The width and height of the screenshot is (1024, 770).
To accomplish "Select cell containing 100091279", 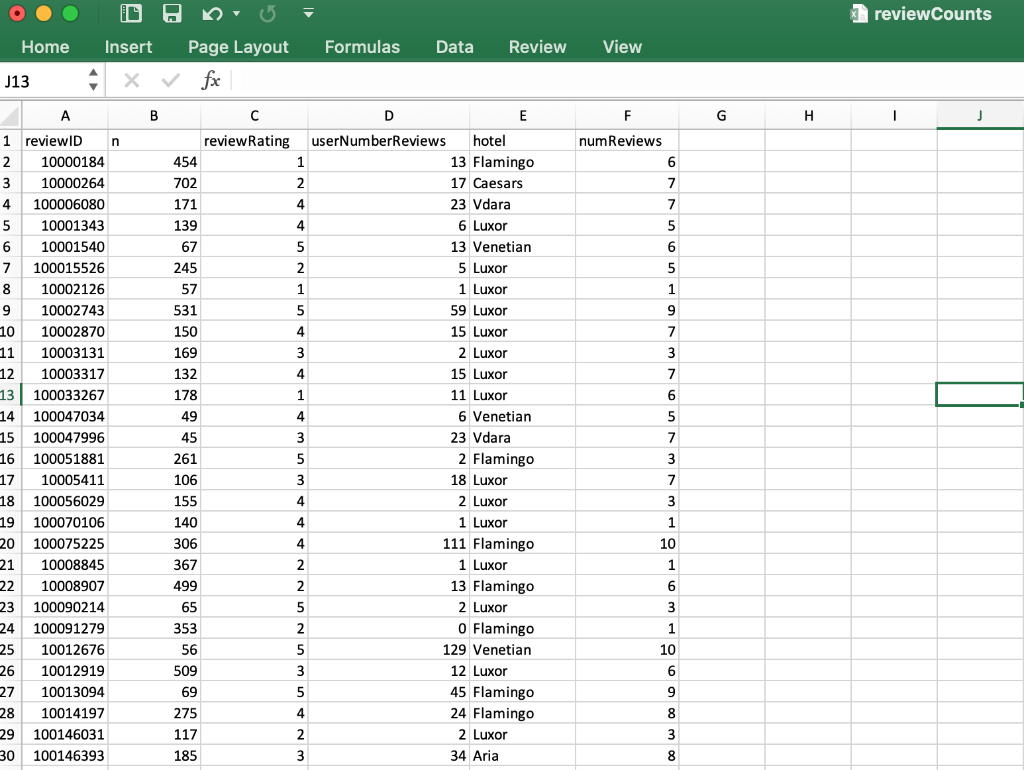I will (x=65, y=628).
